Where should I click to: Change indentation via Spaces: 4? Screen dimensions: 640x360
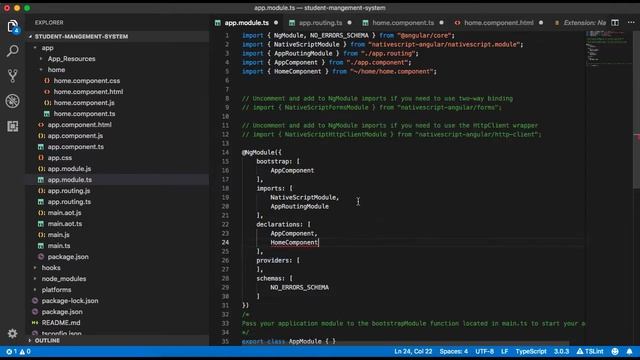pos(454,351)
